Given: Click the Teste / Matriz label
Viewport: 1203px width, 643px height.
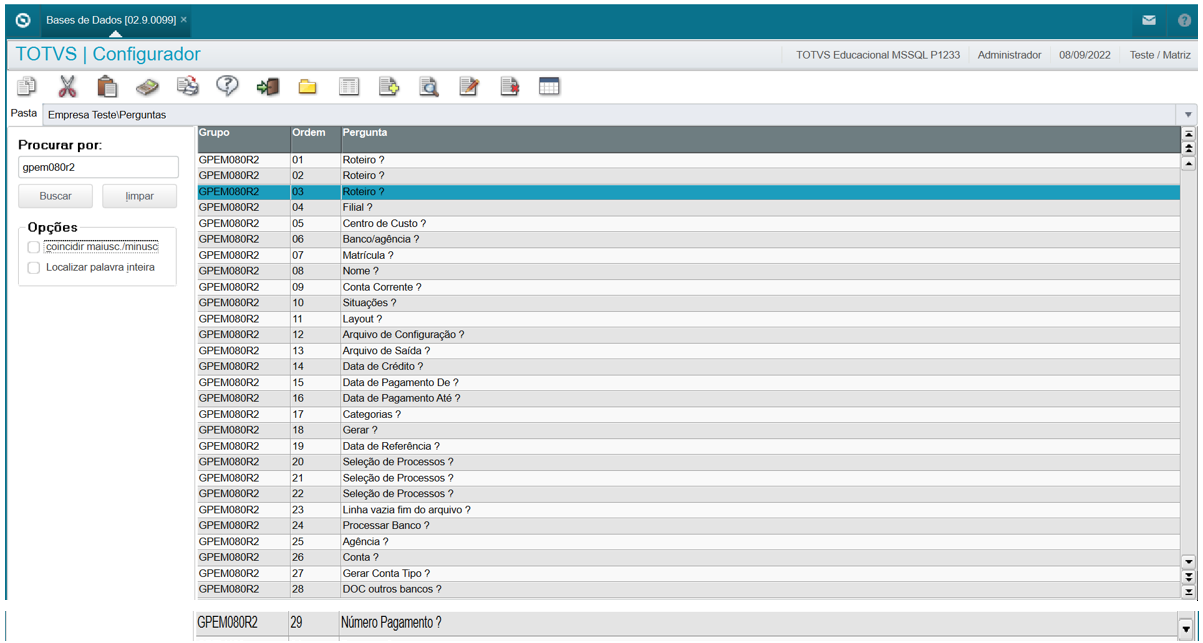Looking at the screenshot, I should (1160, 55).
